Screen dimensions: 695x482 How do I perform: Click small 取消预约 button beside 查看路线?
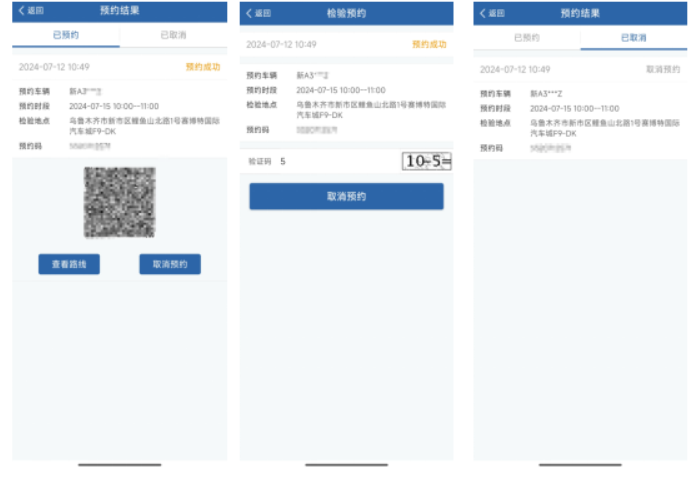click(x=170, y=264)
